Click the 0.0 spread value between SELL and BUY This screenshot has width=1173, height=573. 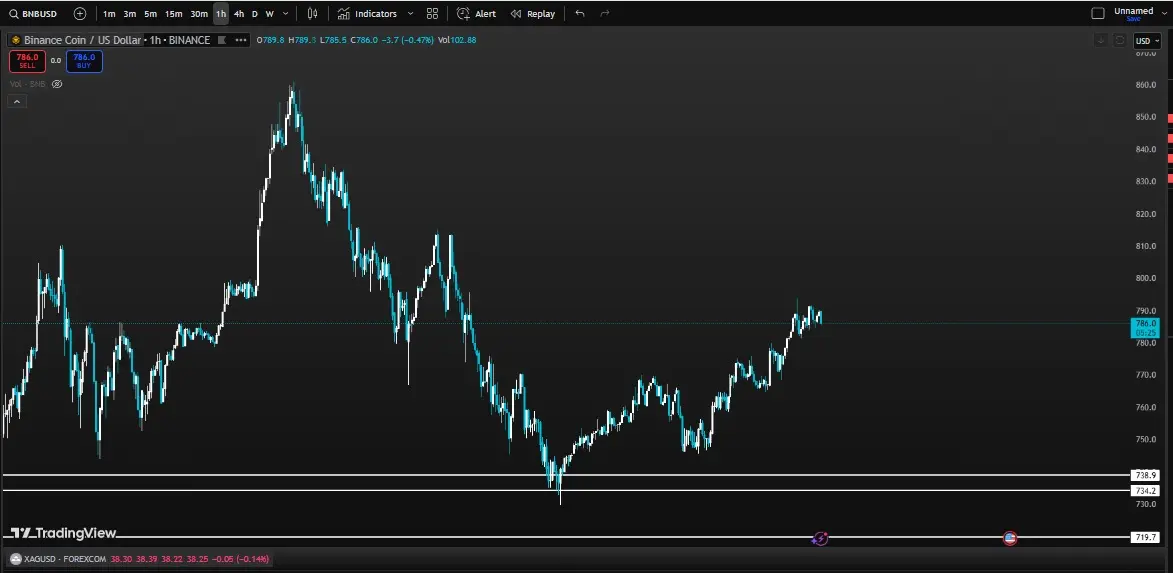(56, 61)
